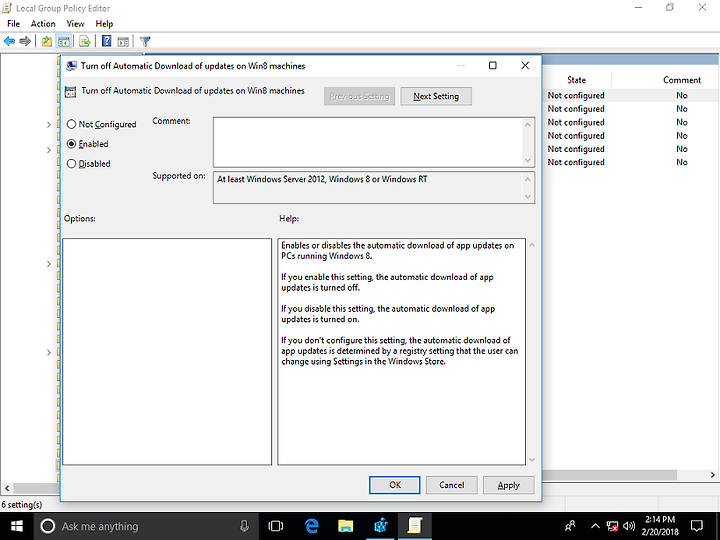This screenshot has height=540, width=720.
Task: Click the OK button
Action: [395, 485]
